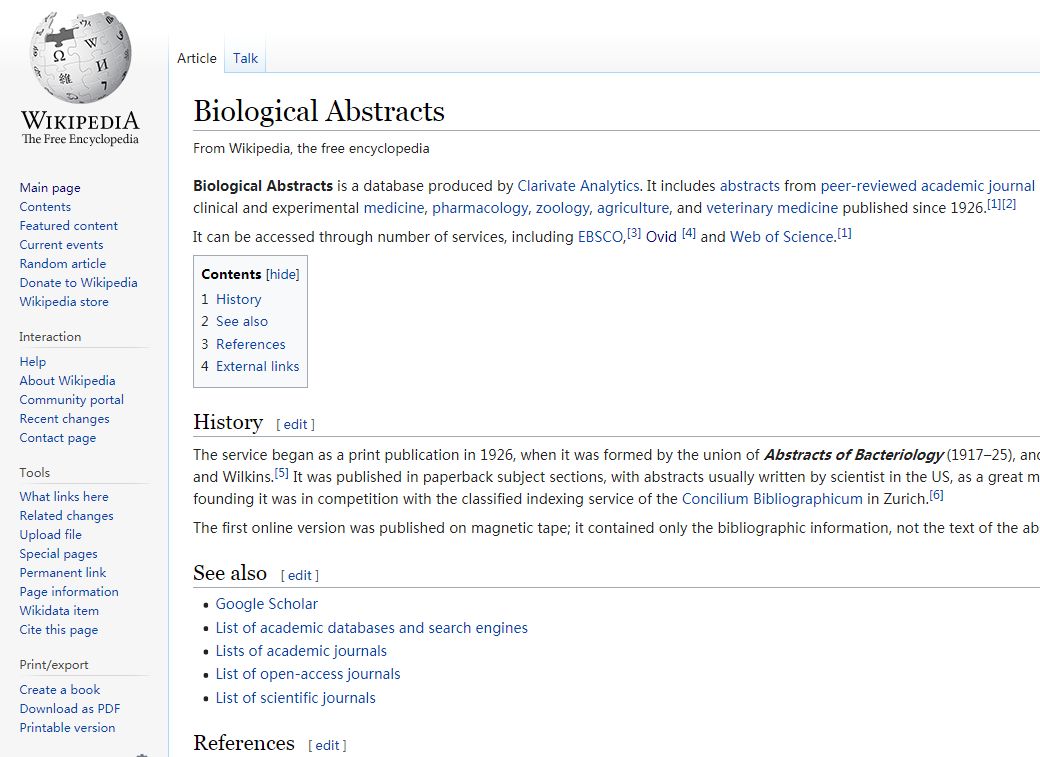Hide the Contents table

(283, 275)
